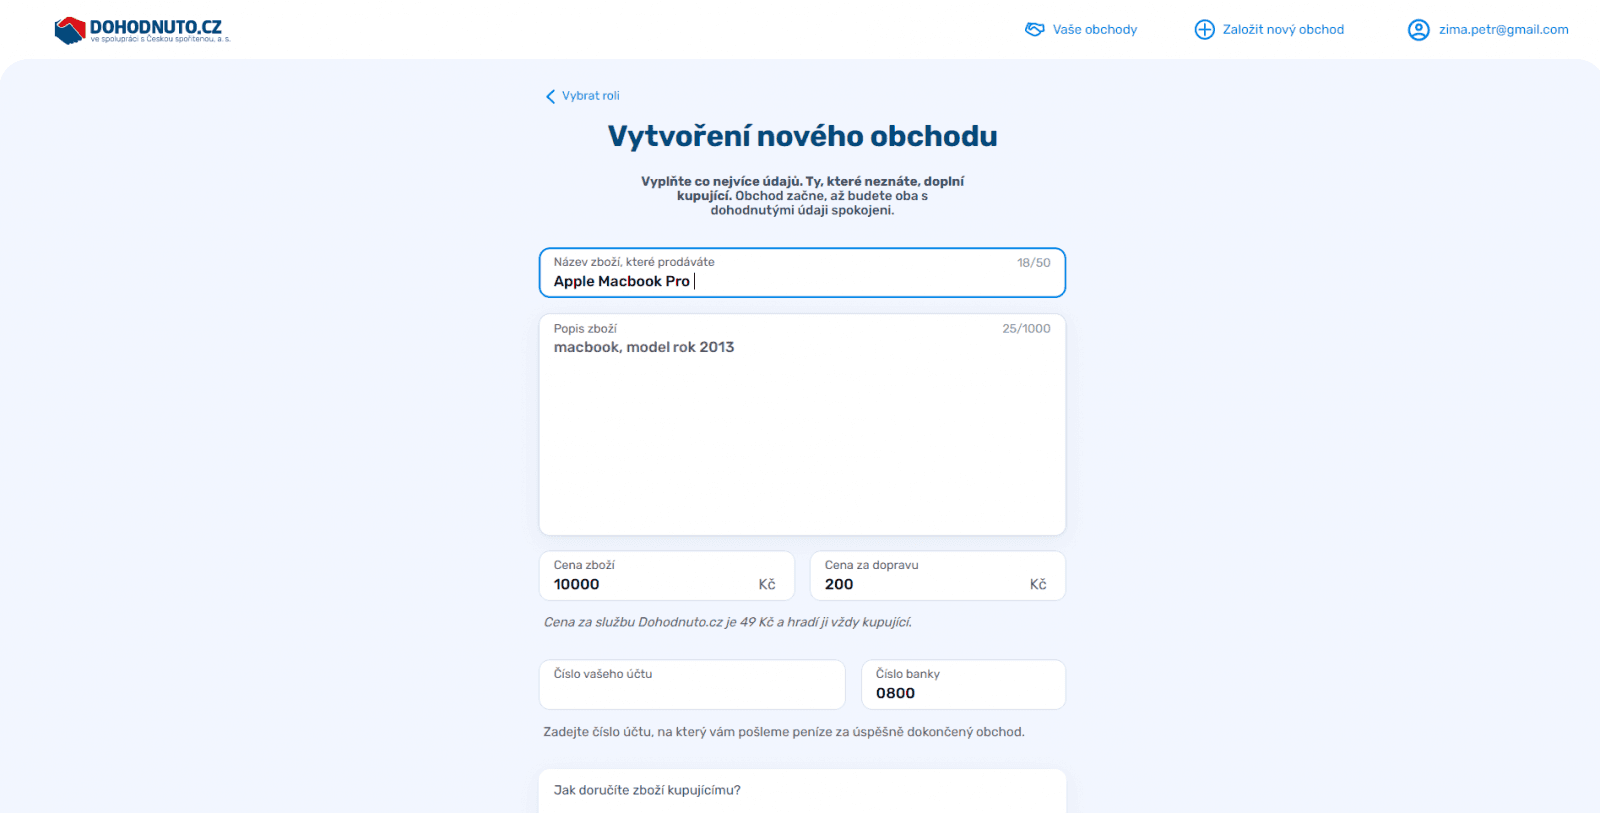The width and height of the screenshot is (1600, 813).
Task: Click the Vytvoření nového obchodu heading
Action: 802,136
